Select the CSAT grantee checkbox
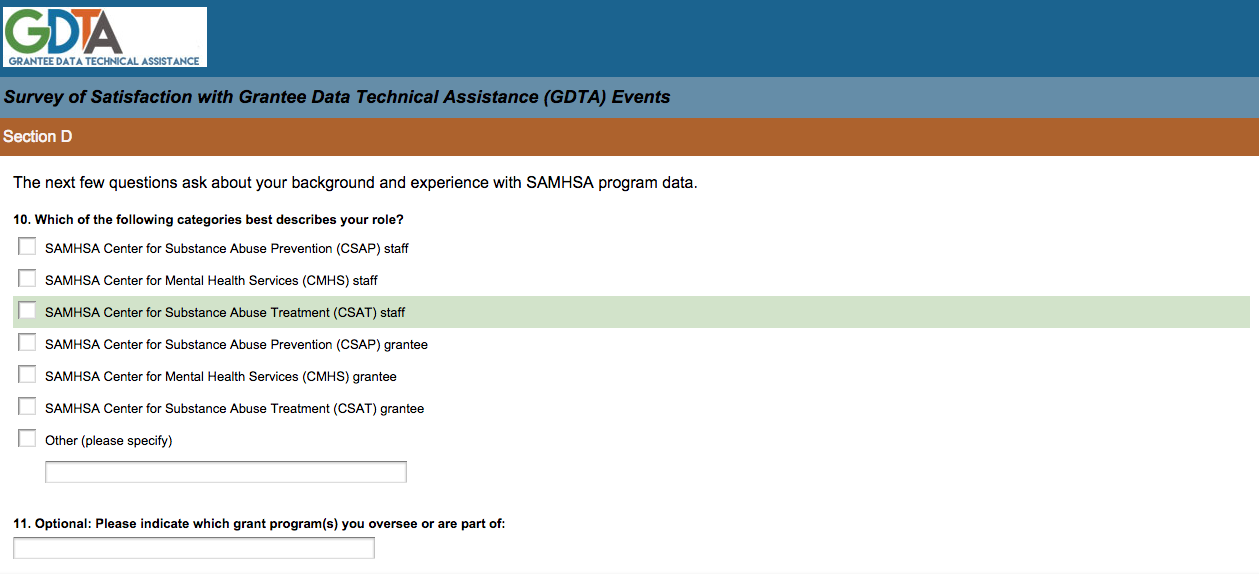 click(27, 406)
